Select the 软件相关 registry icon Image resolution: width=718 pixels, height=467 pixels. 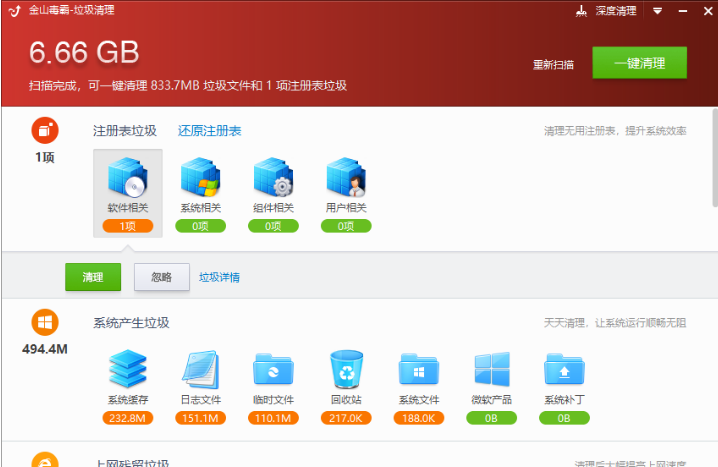click(x=128, y=177)
